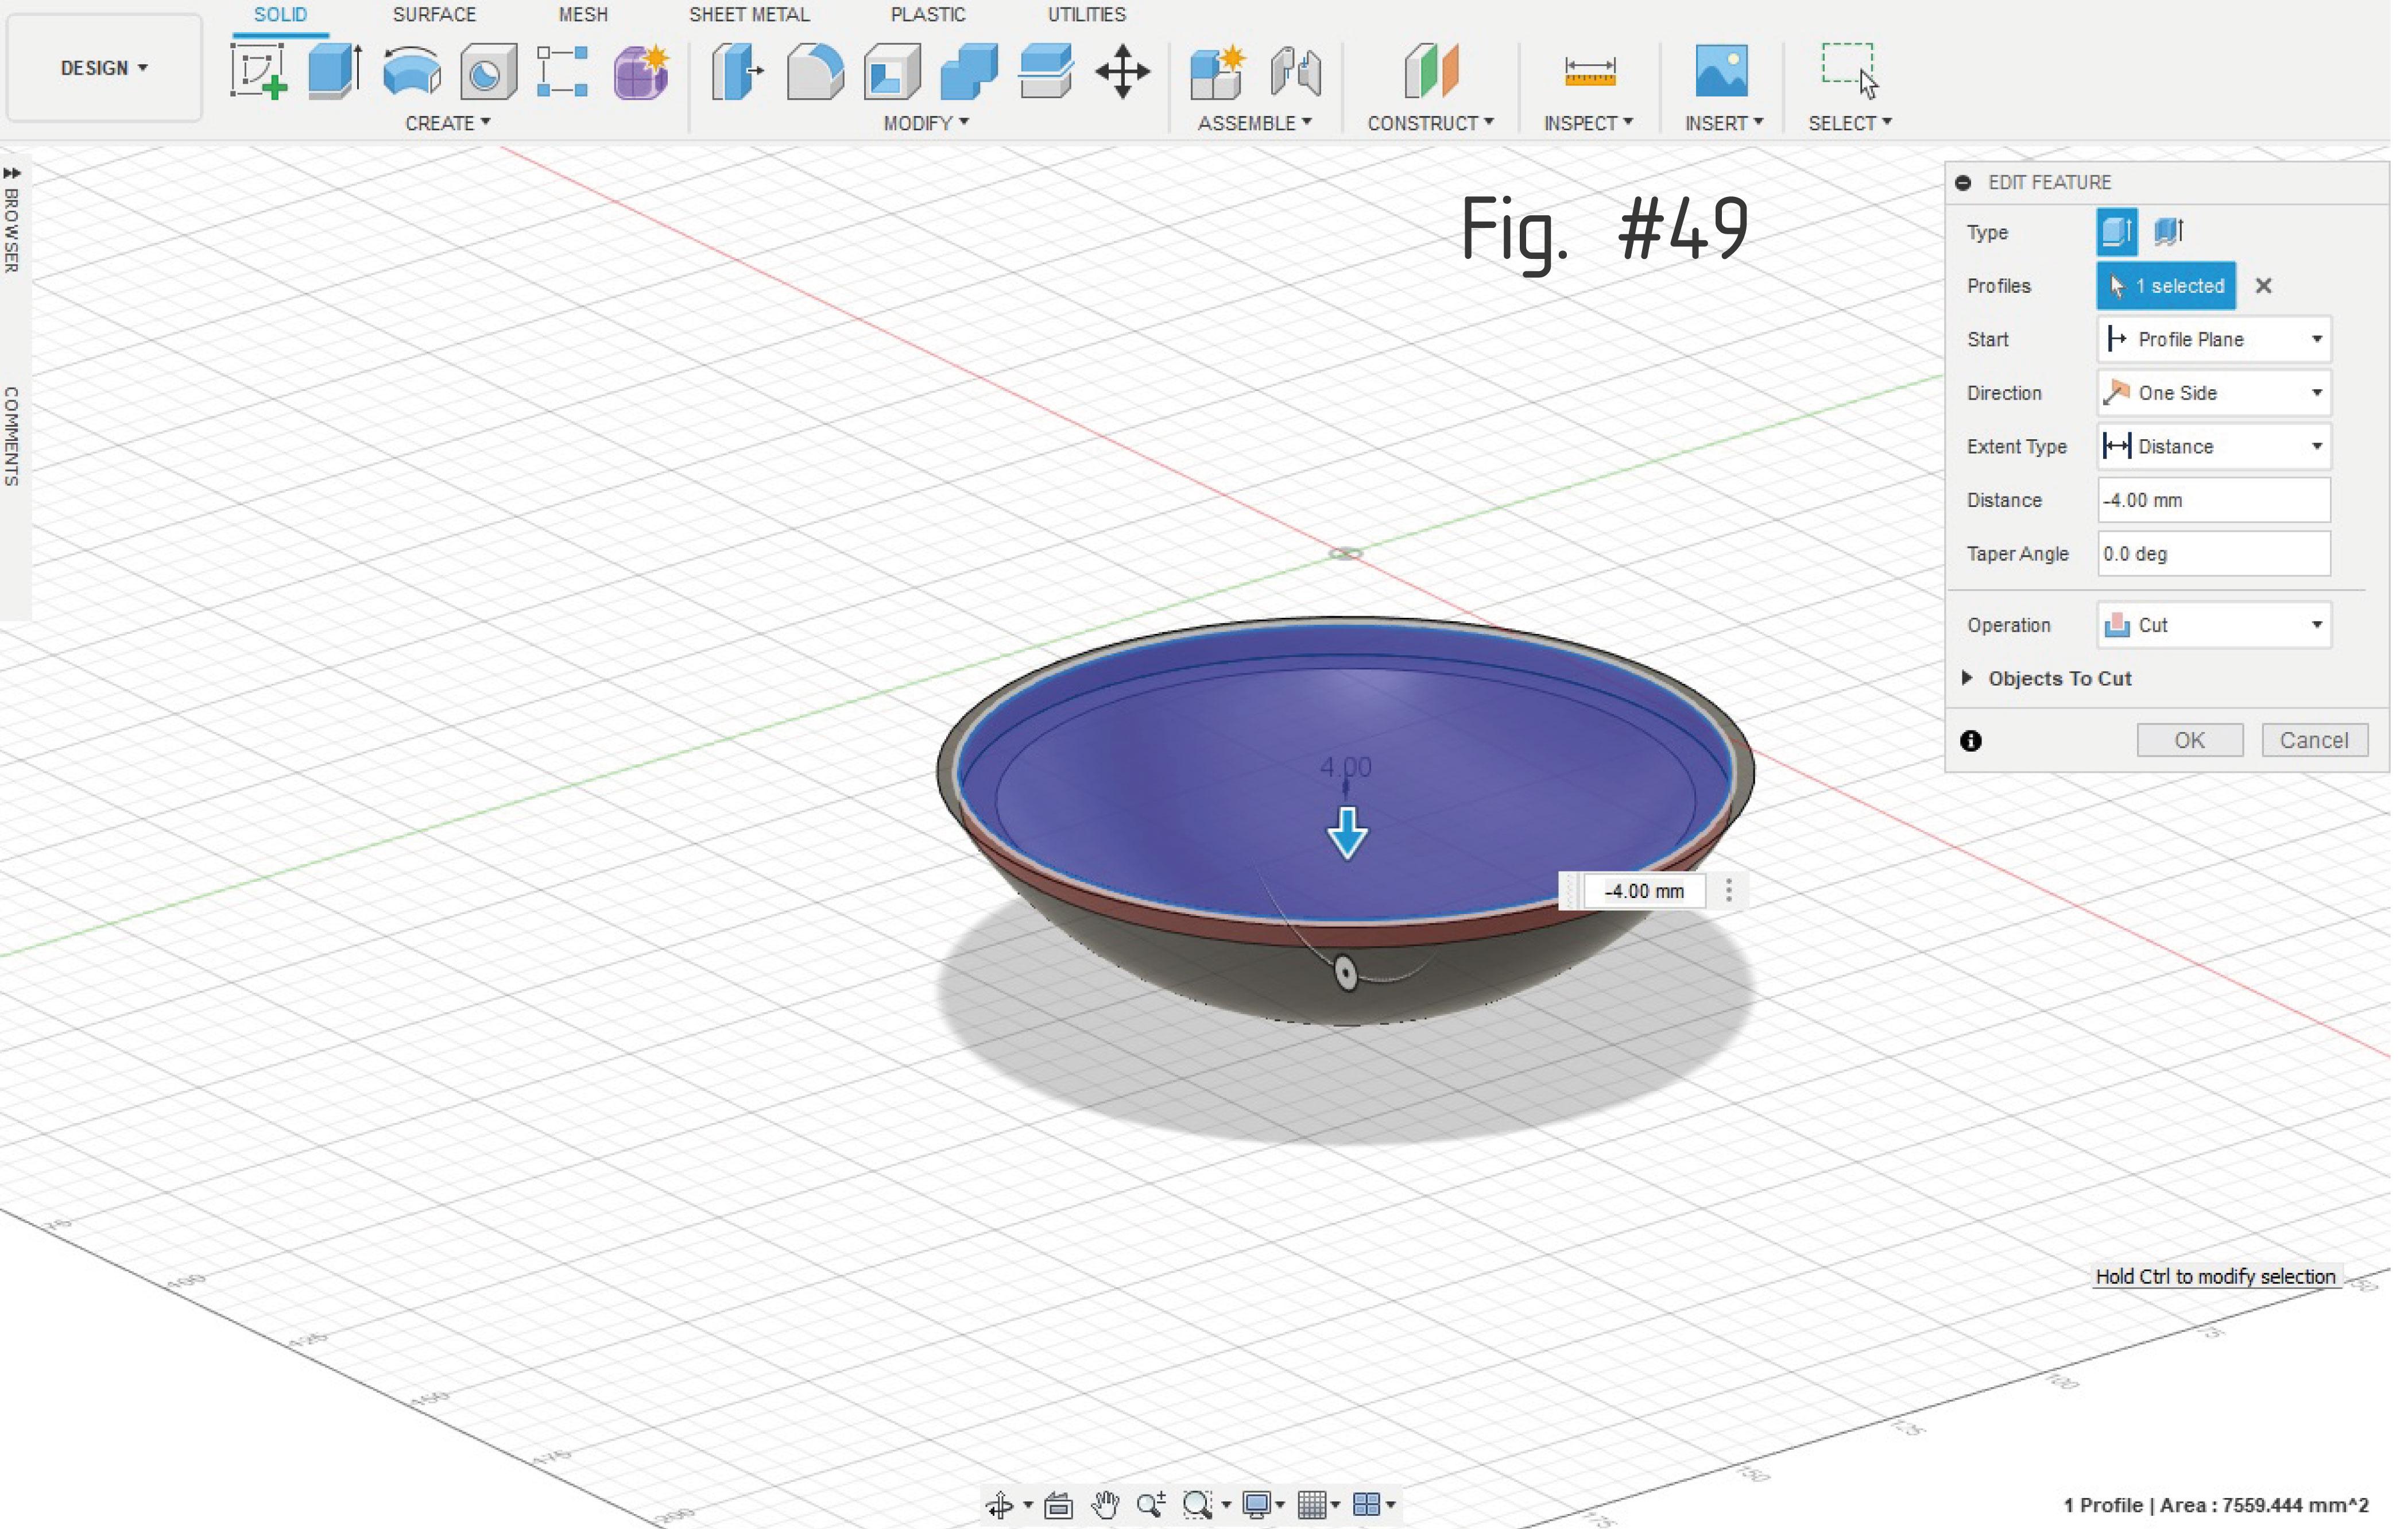Click the OK button
The height and width of the screenshot is (1529, 2408).
tap(2189, 740)
